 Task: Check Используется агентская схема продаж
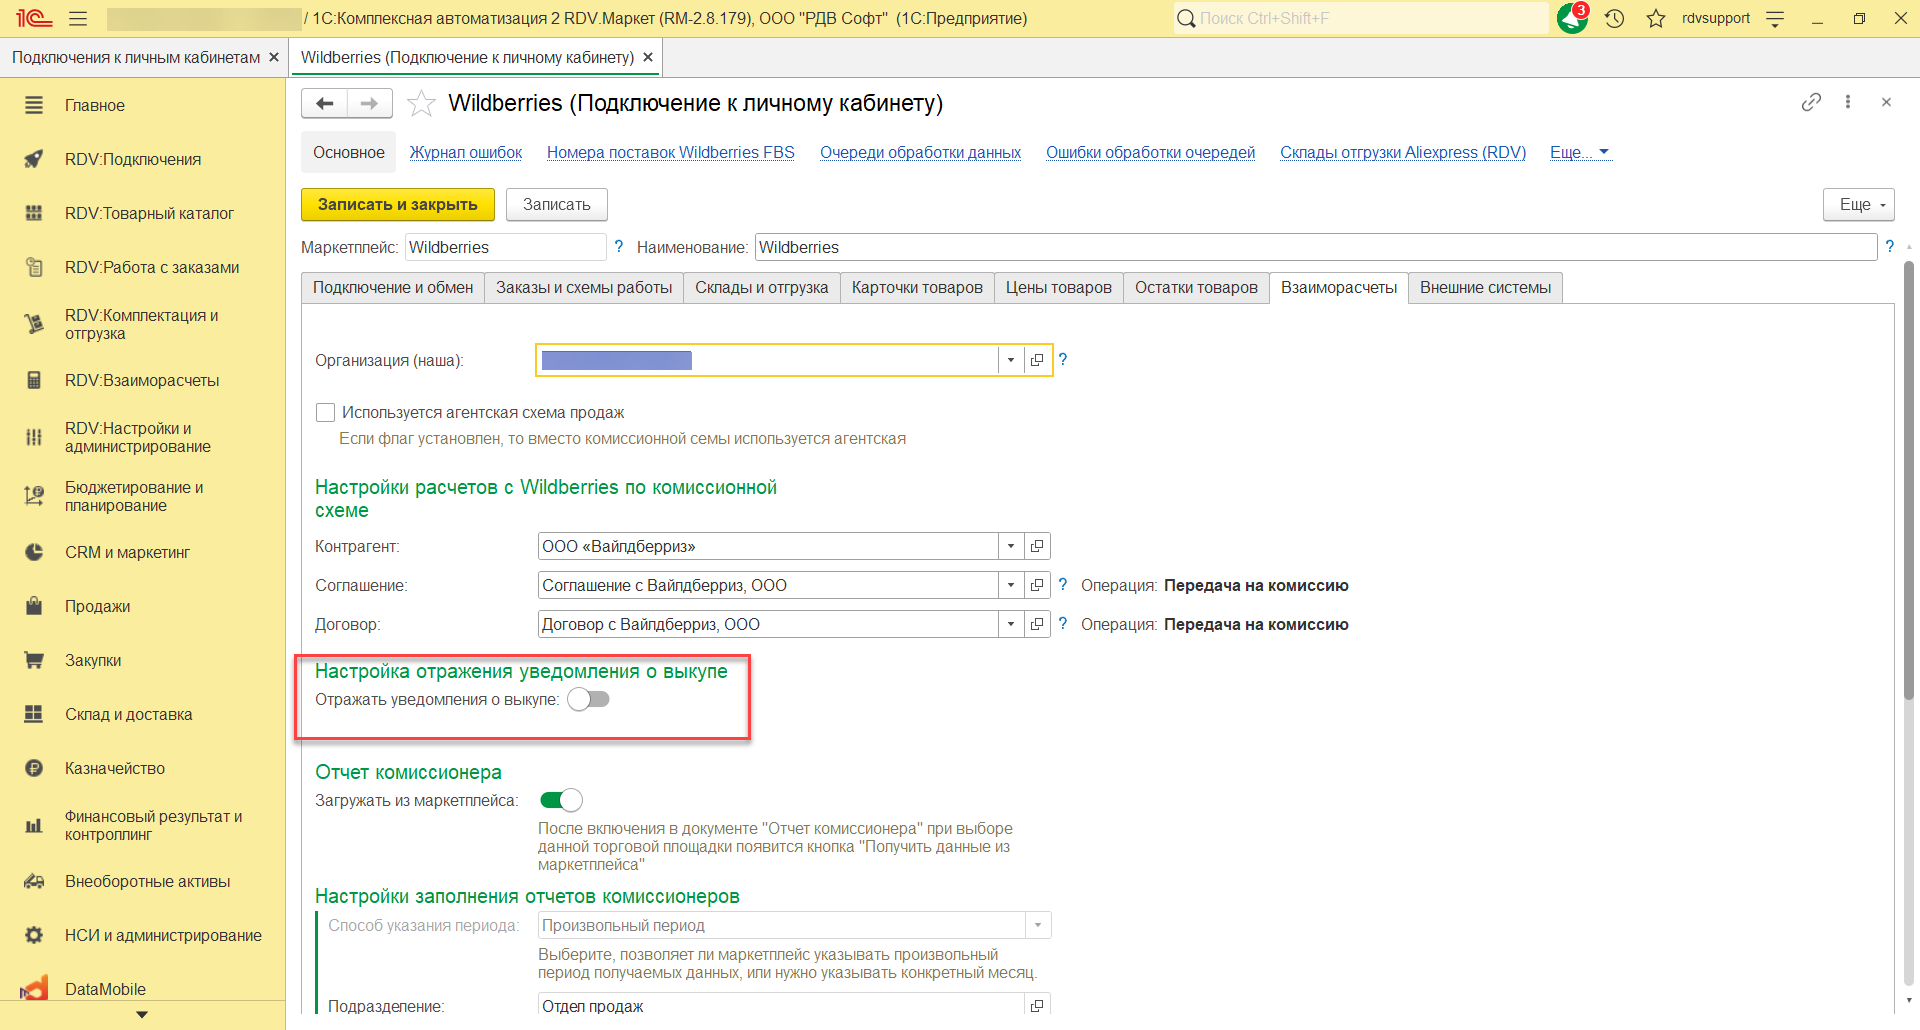[x=325, y=412]
